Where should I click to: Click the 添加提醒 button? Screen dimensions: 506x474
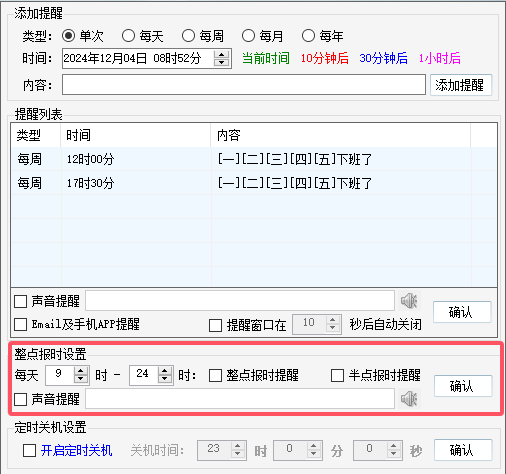(461, 85)
